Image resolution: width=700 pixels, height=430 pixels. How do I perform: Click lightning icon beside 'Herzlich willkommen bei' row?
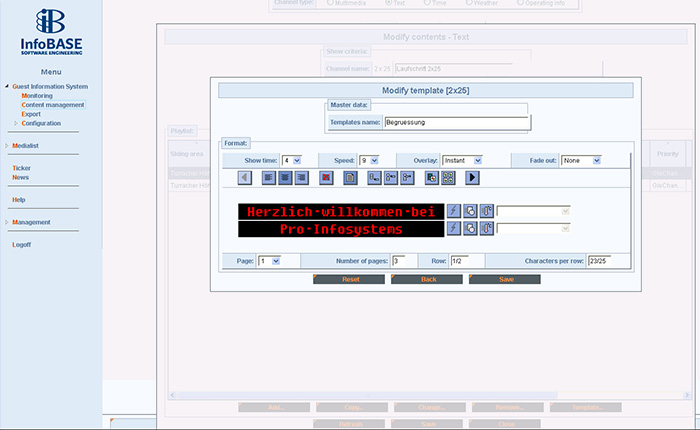pyautogui.click(x=454, y=211)
